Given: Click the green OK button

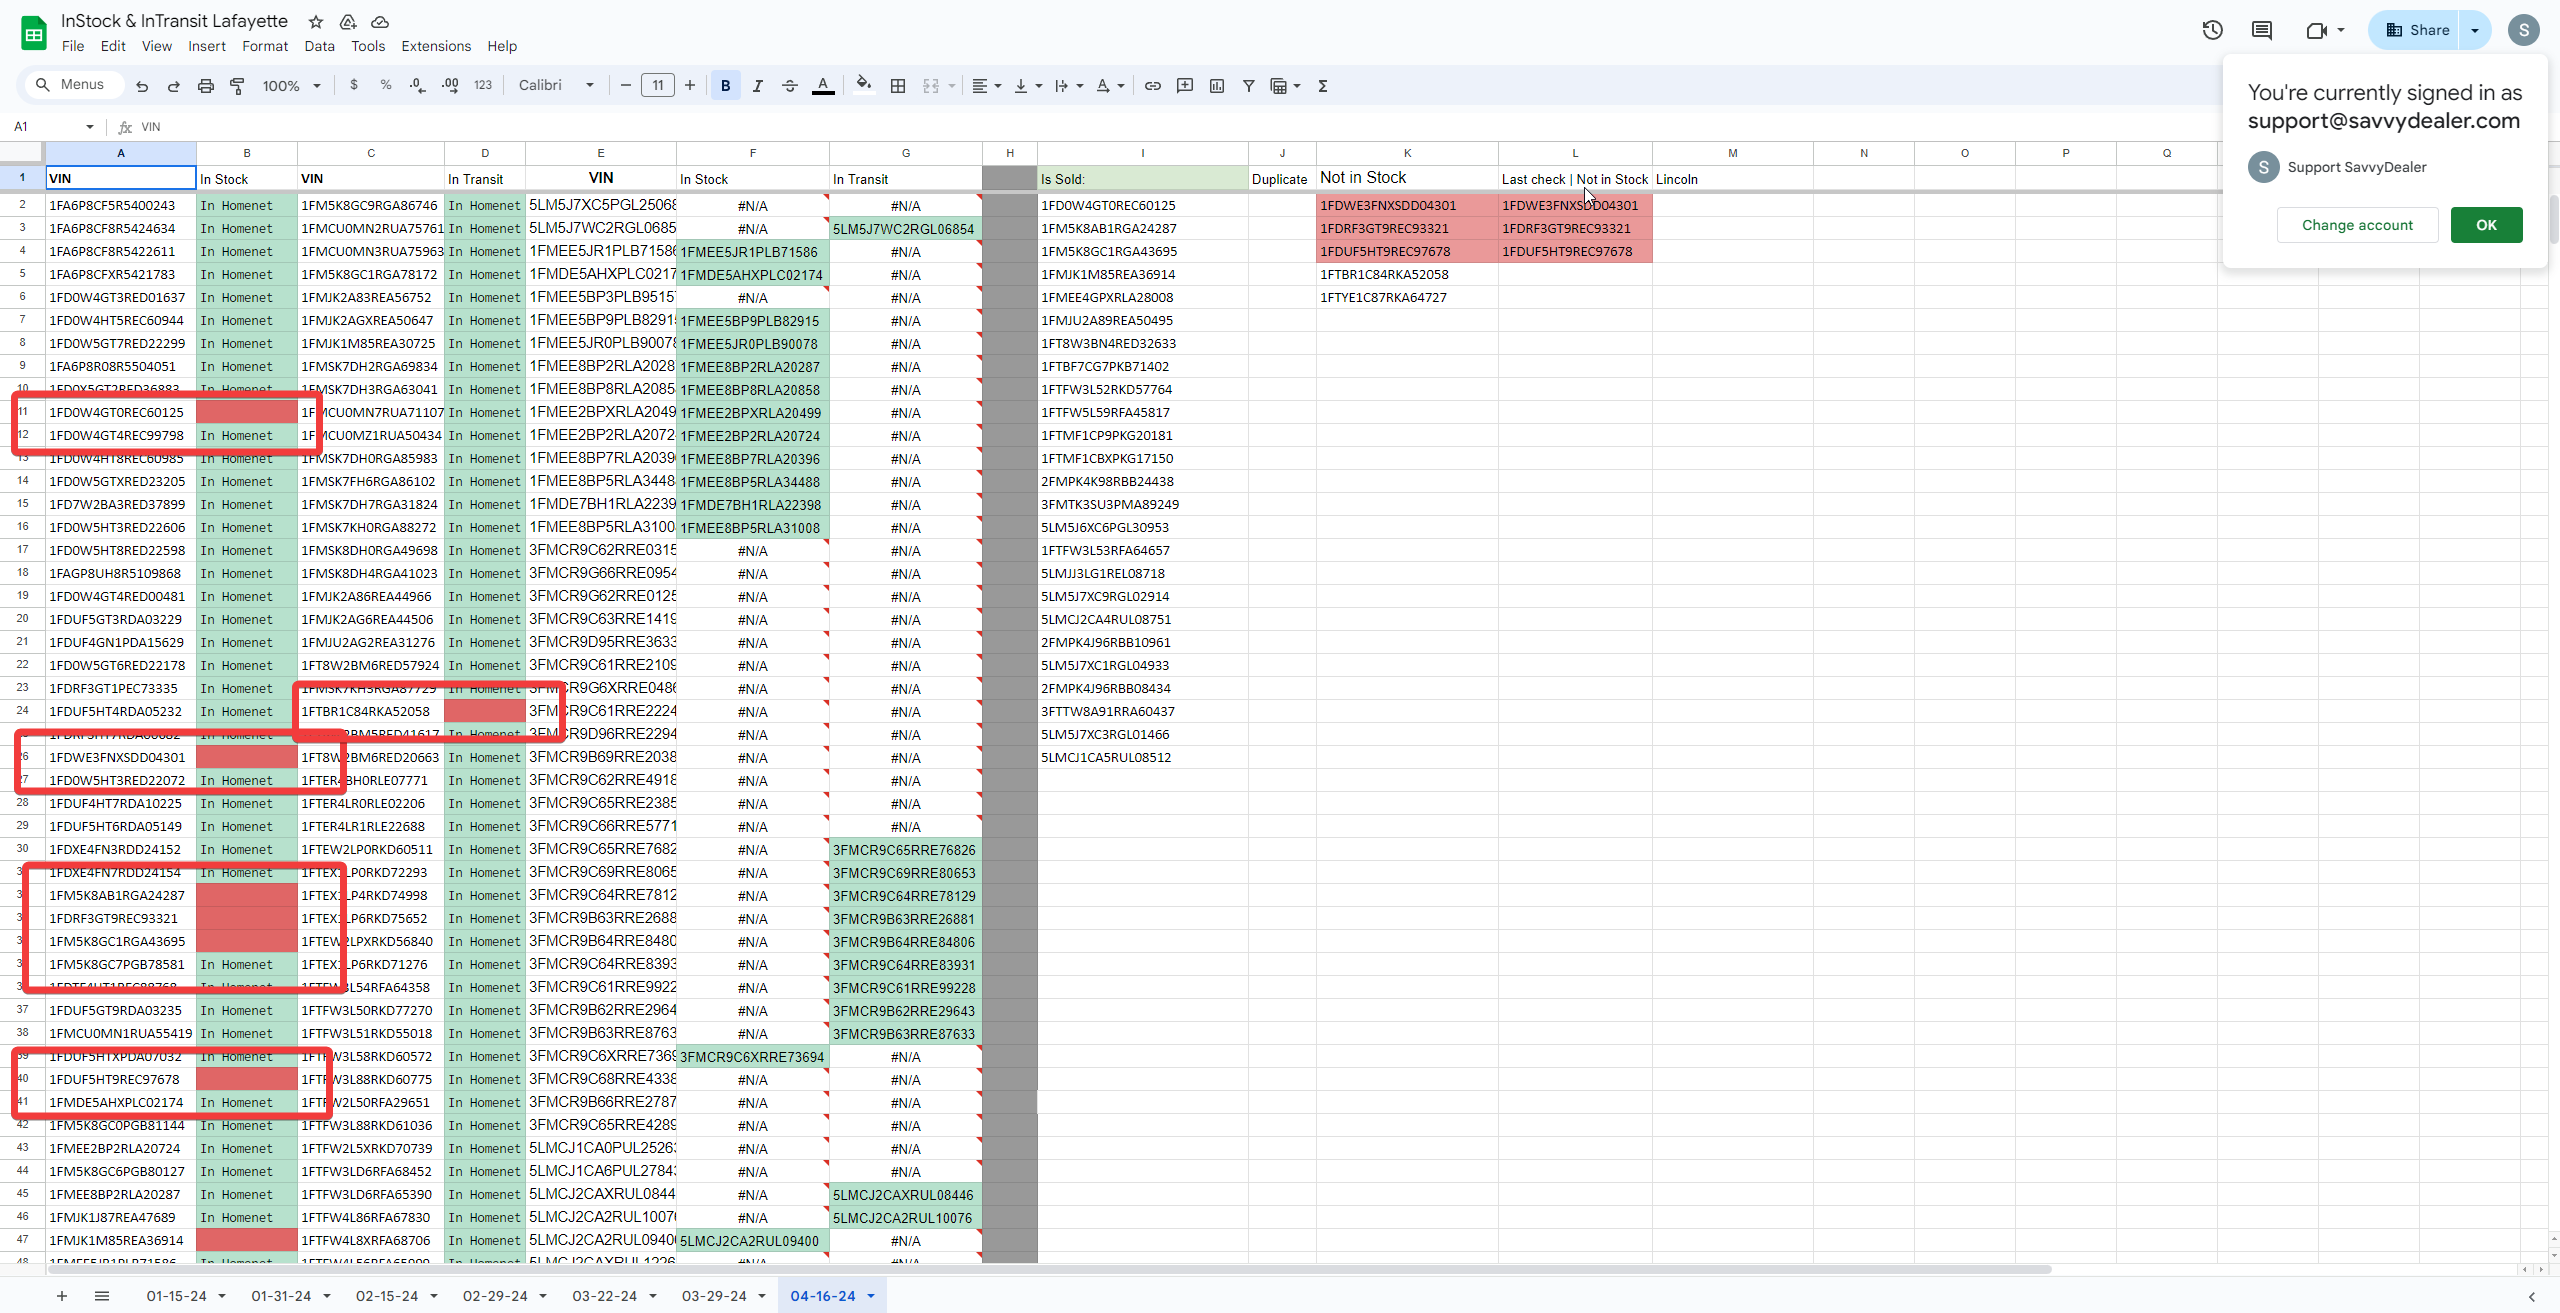Looking at the screenshot, I should (2486, 225).
